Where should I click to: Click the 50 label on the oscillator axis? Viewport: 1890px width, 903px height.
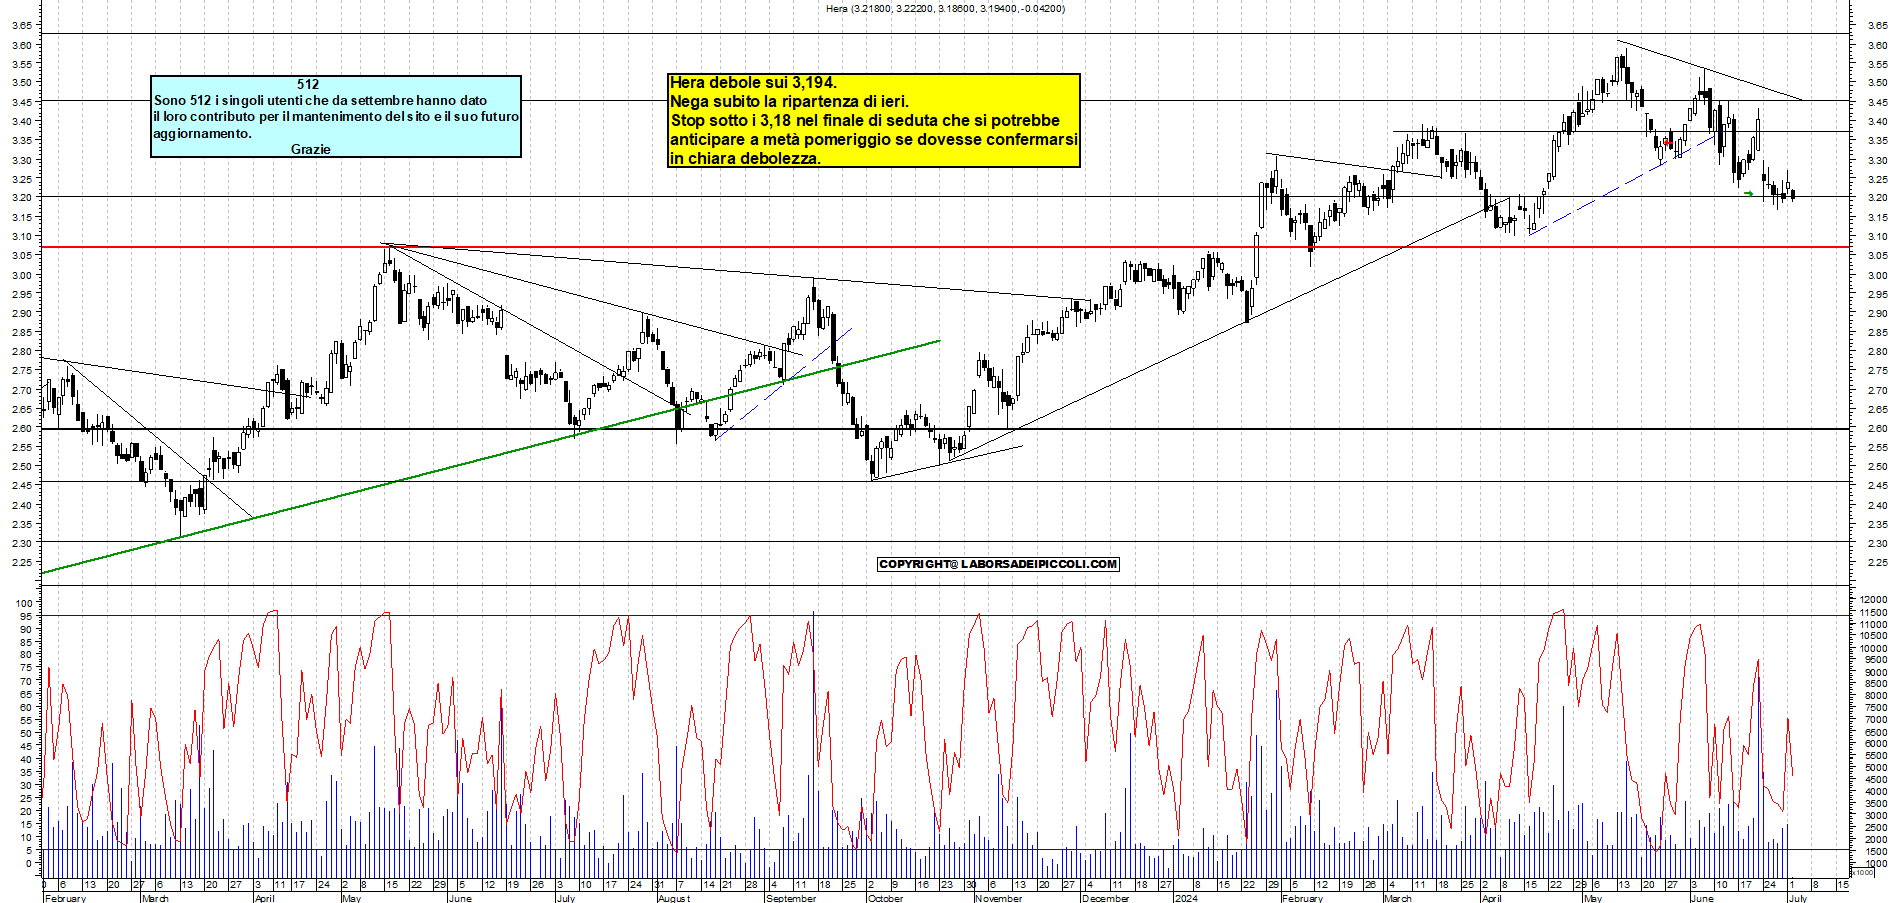(x=27, y=733)
